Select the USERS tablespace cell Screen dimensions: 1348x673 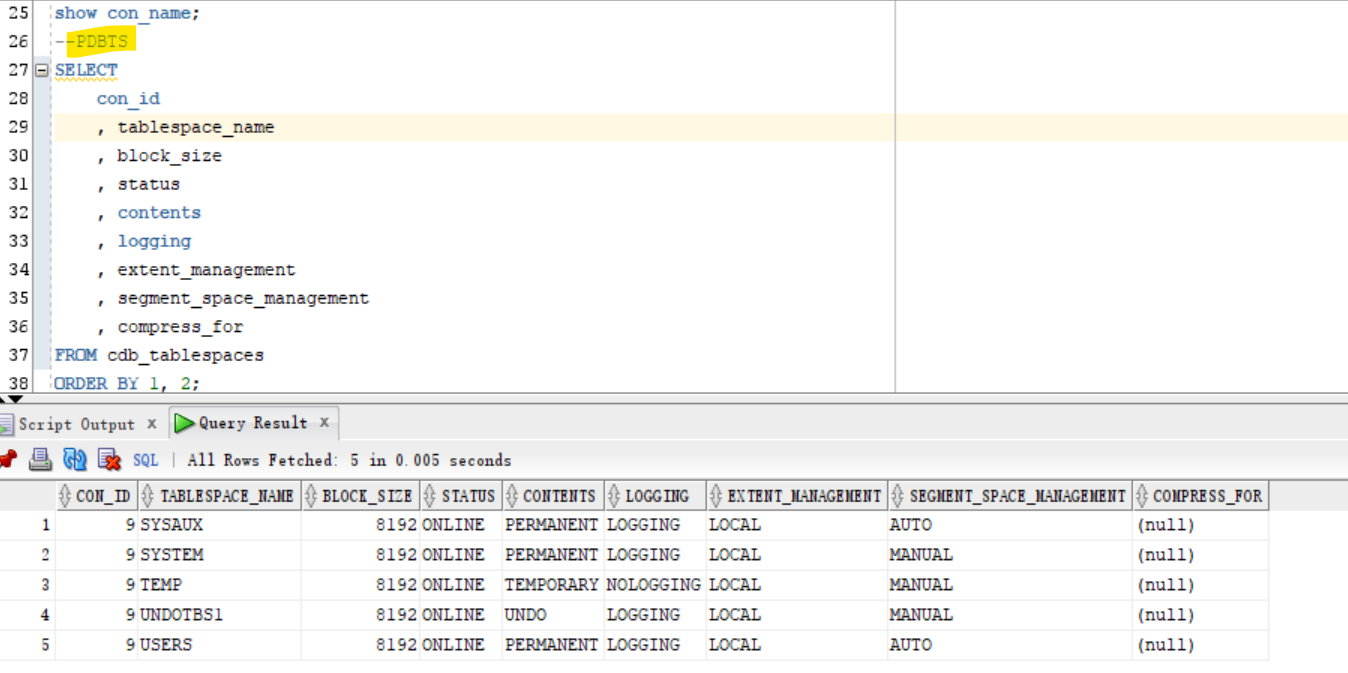pyautogui.click(x=219, y=645)
